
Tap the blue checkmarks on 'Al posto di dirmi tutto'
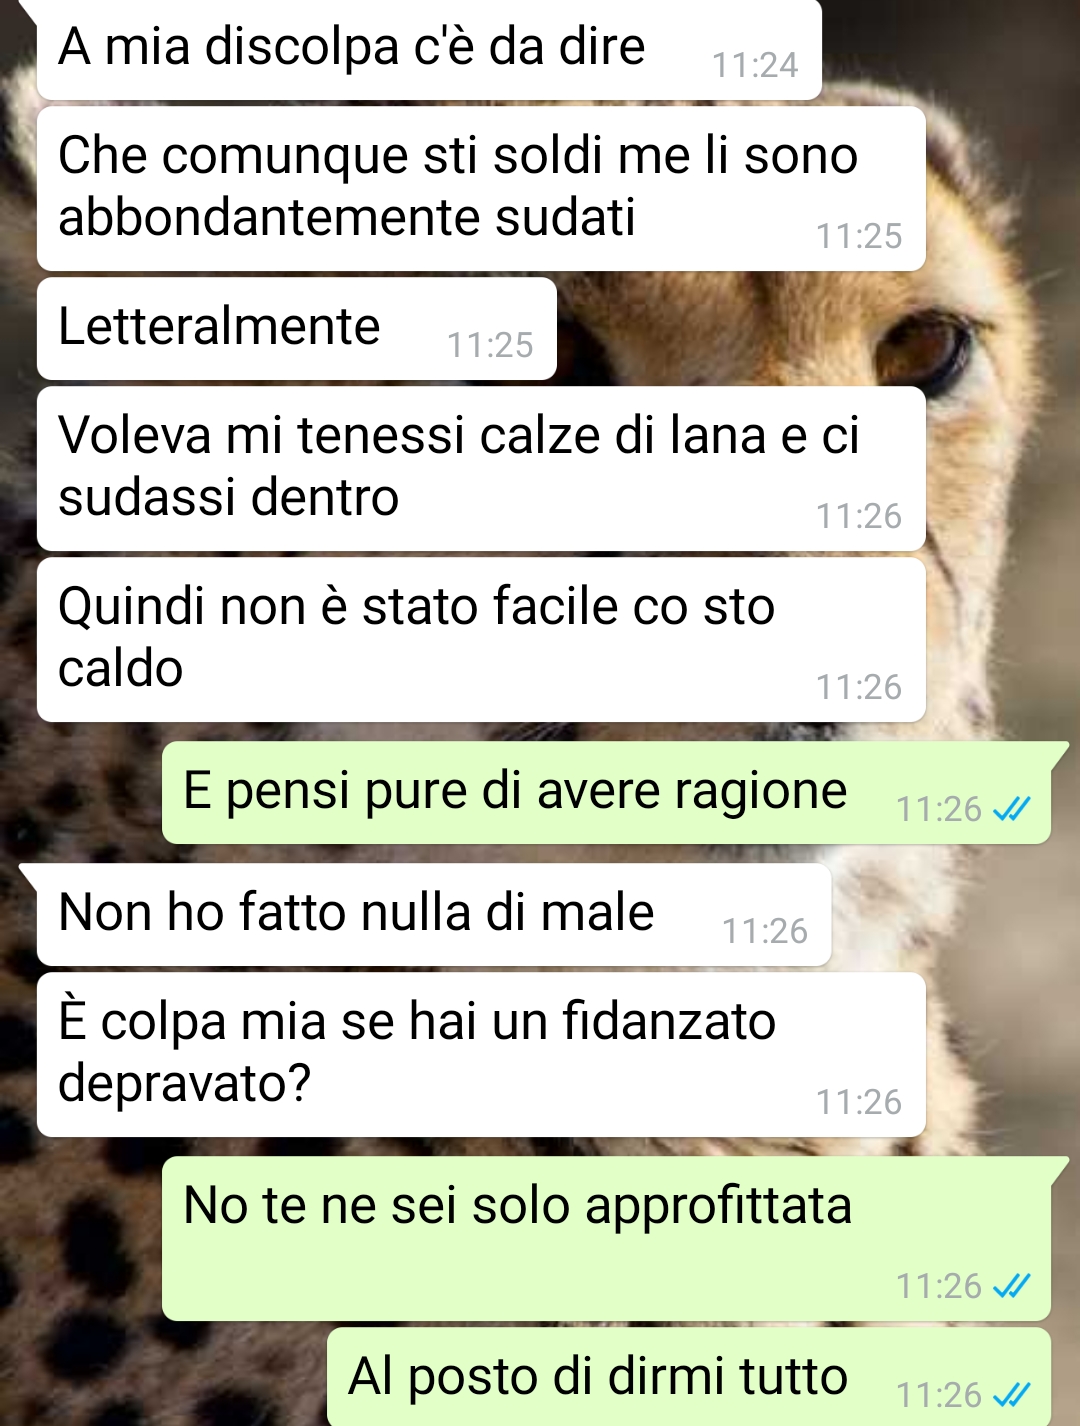pyautogui.click(x=1011, y=1395)
